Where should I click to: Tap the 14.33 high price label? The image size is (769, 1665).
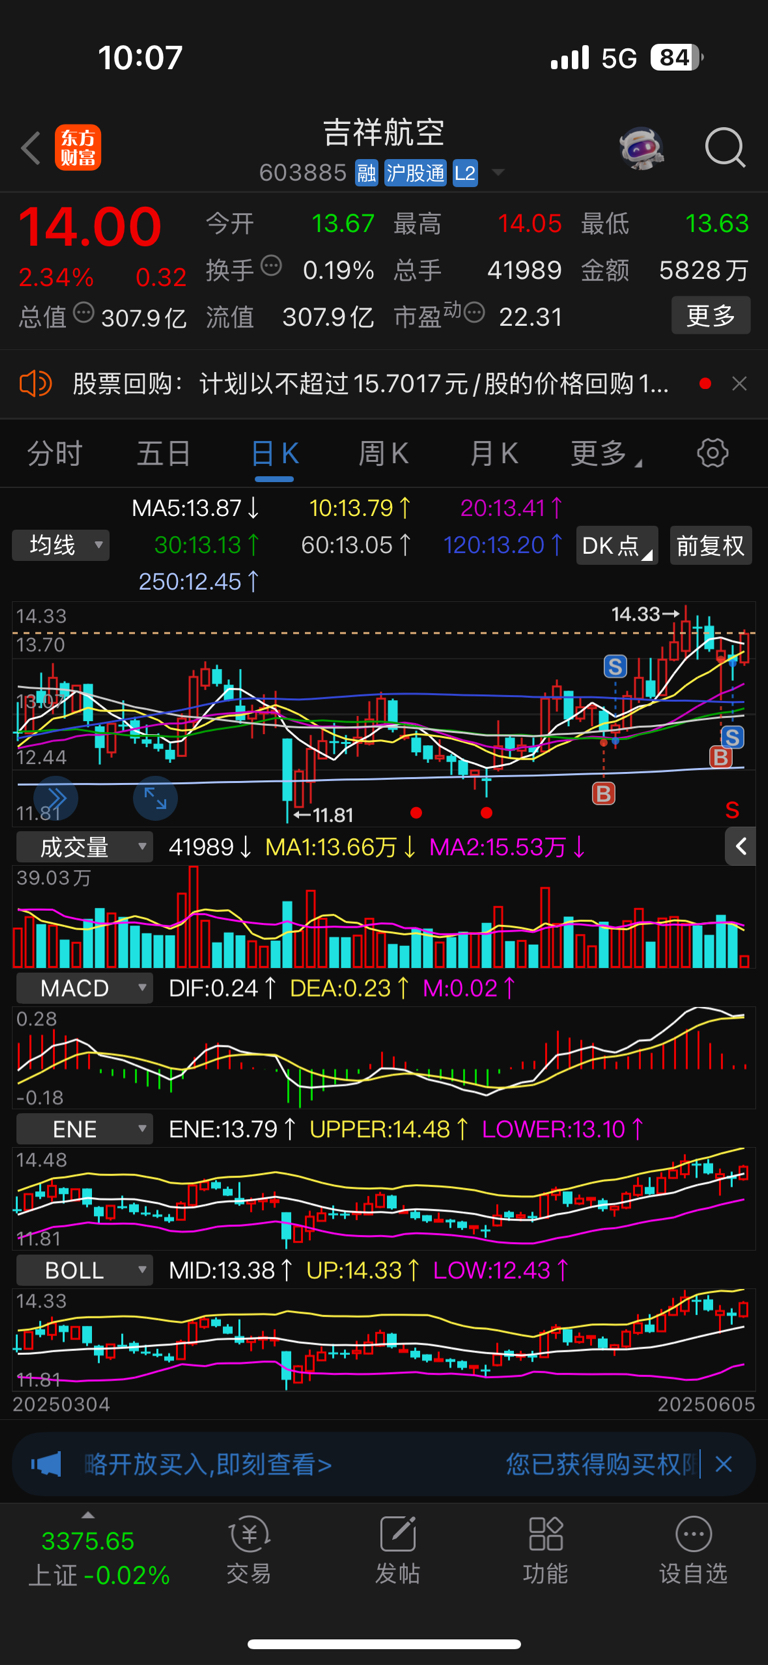pos(645,614)
